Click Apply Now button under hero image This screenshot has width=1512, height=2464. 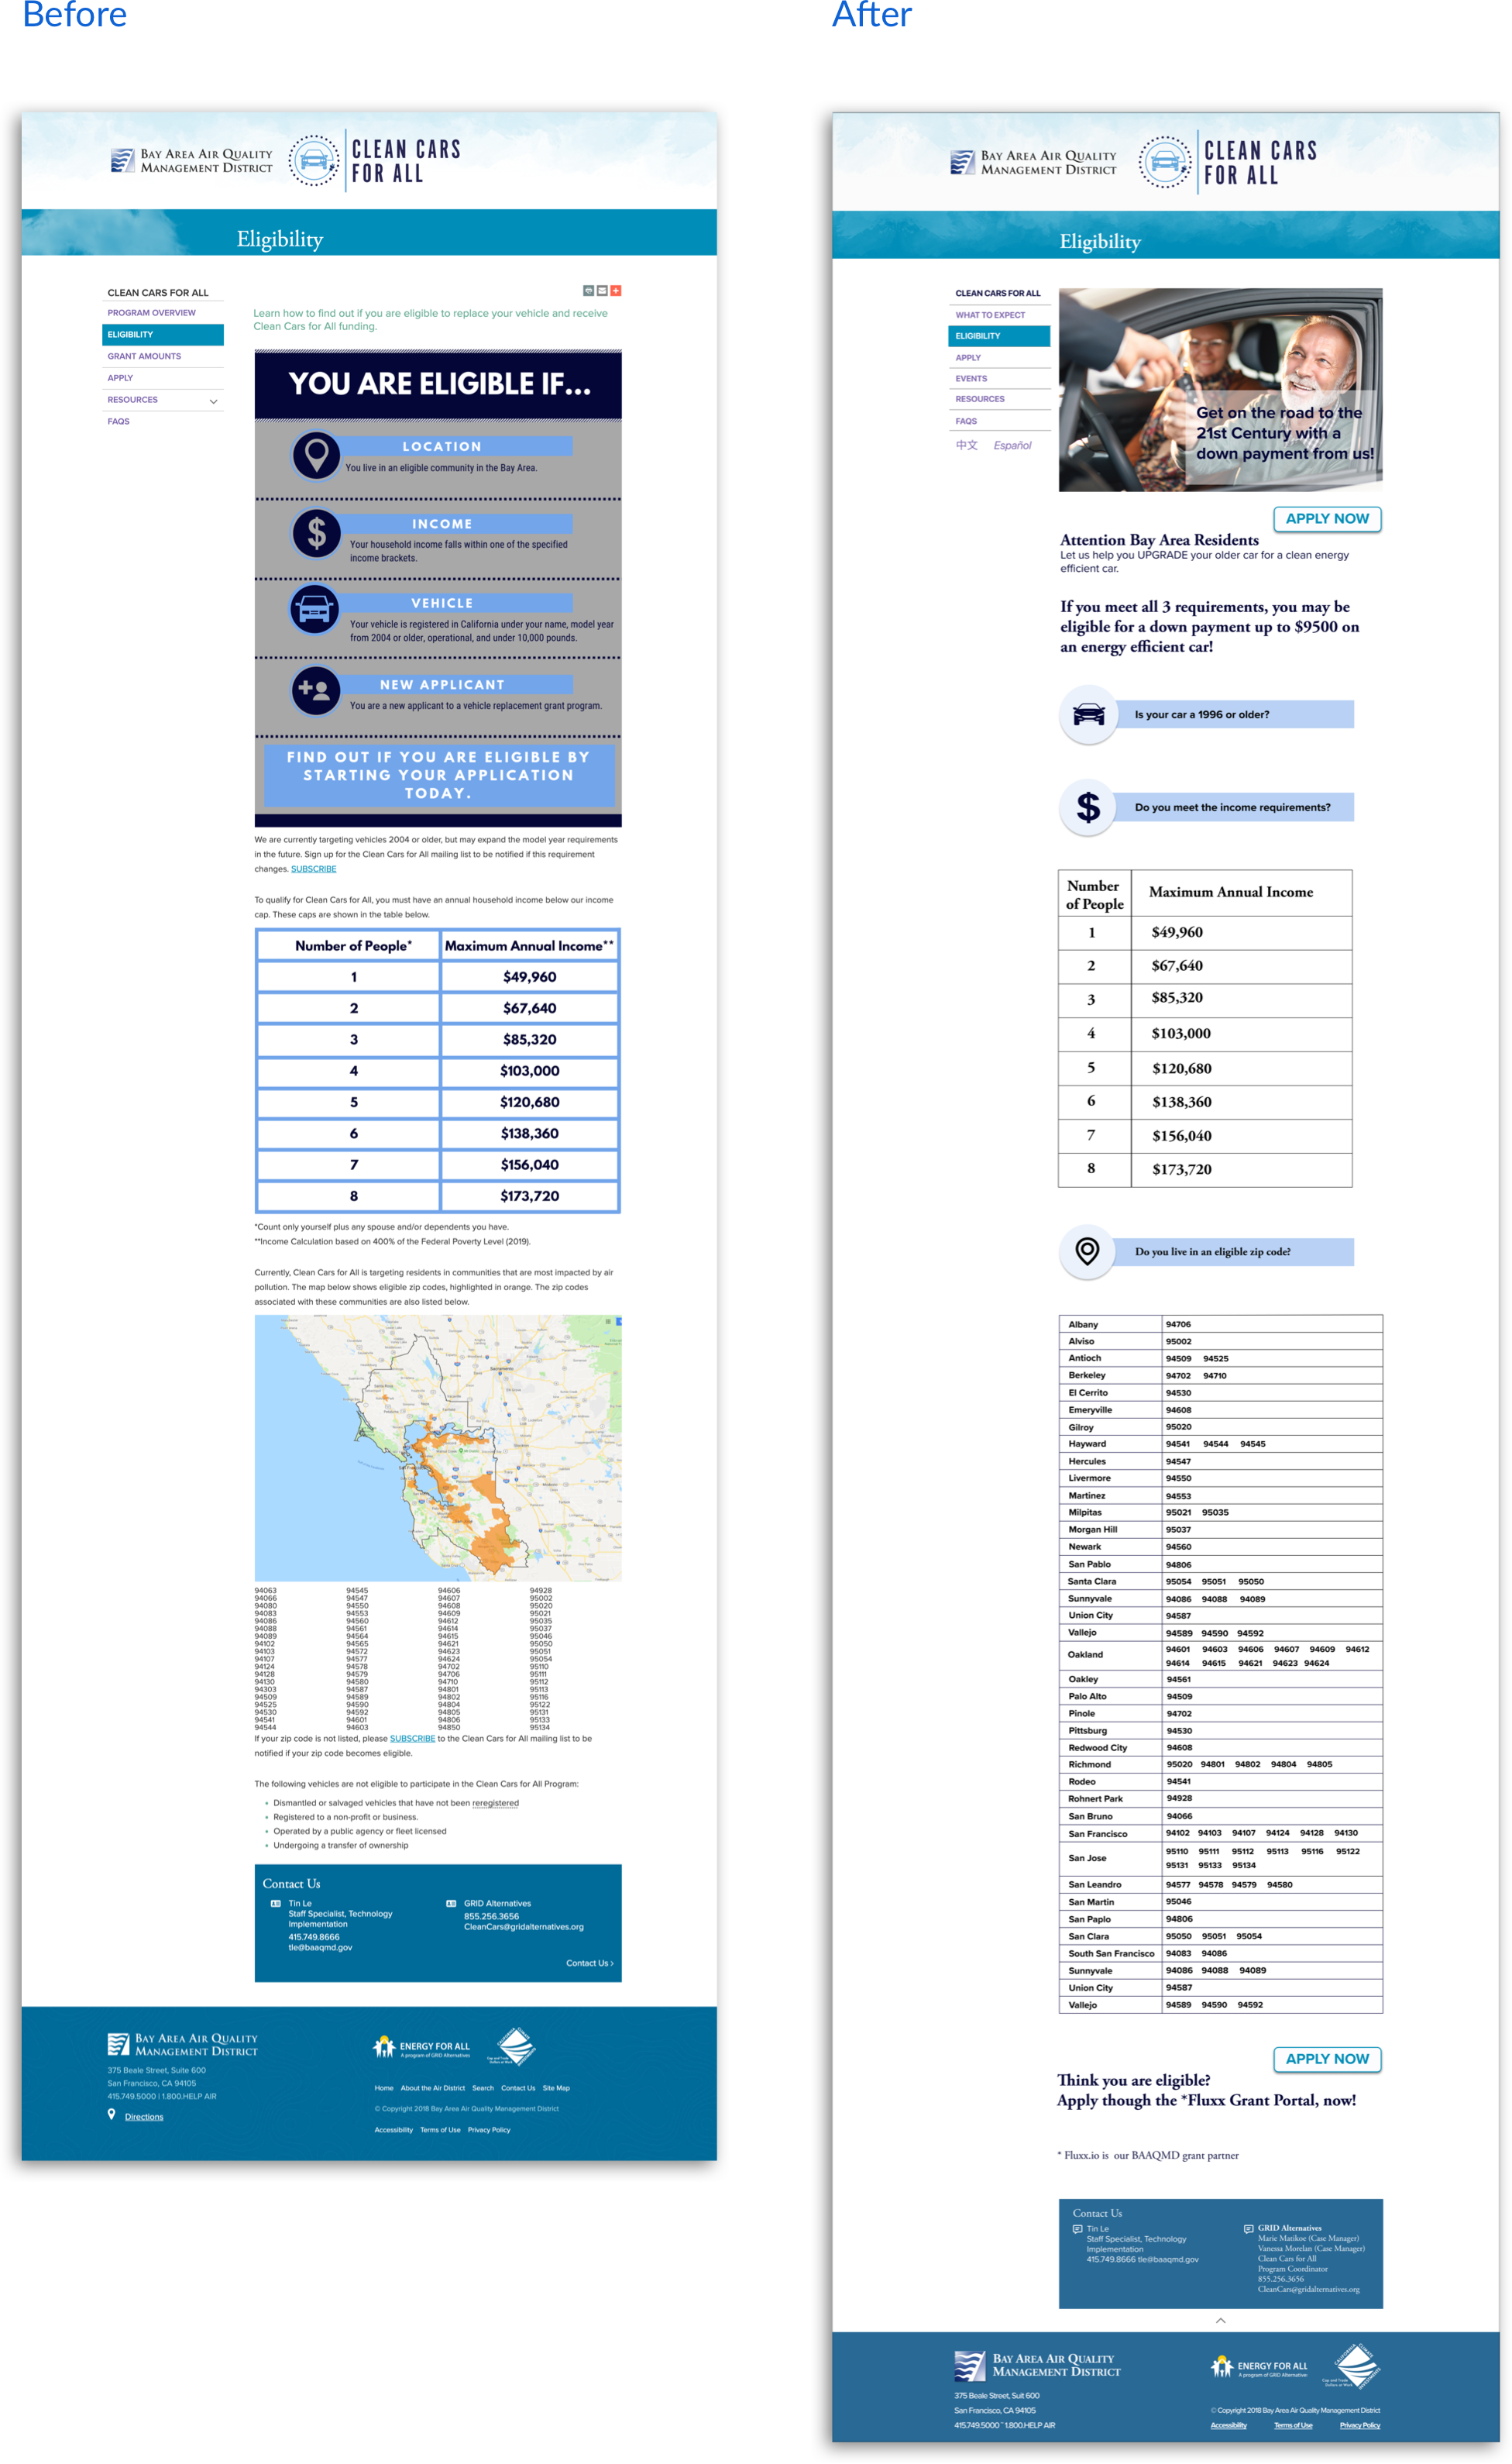point(1327,518)
